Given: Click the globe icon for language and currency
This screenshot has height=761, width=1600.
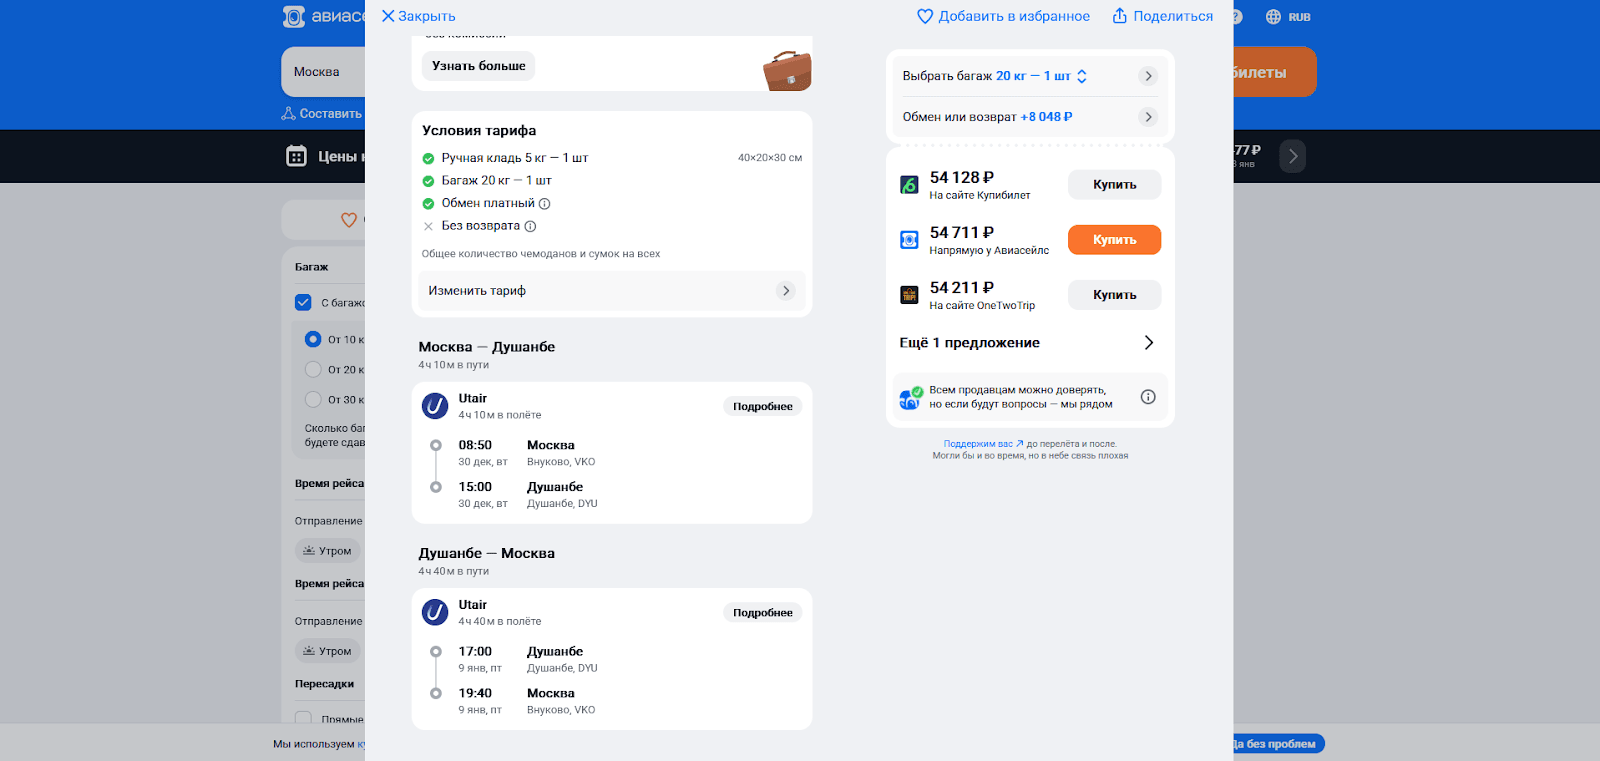Looking at the screenshot, I should pyautogui.click(x=1273, y=17).
